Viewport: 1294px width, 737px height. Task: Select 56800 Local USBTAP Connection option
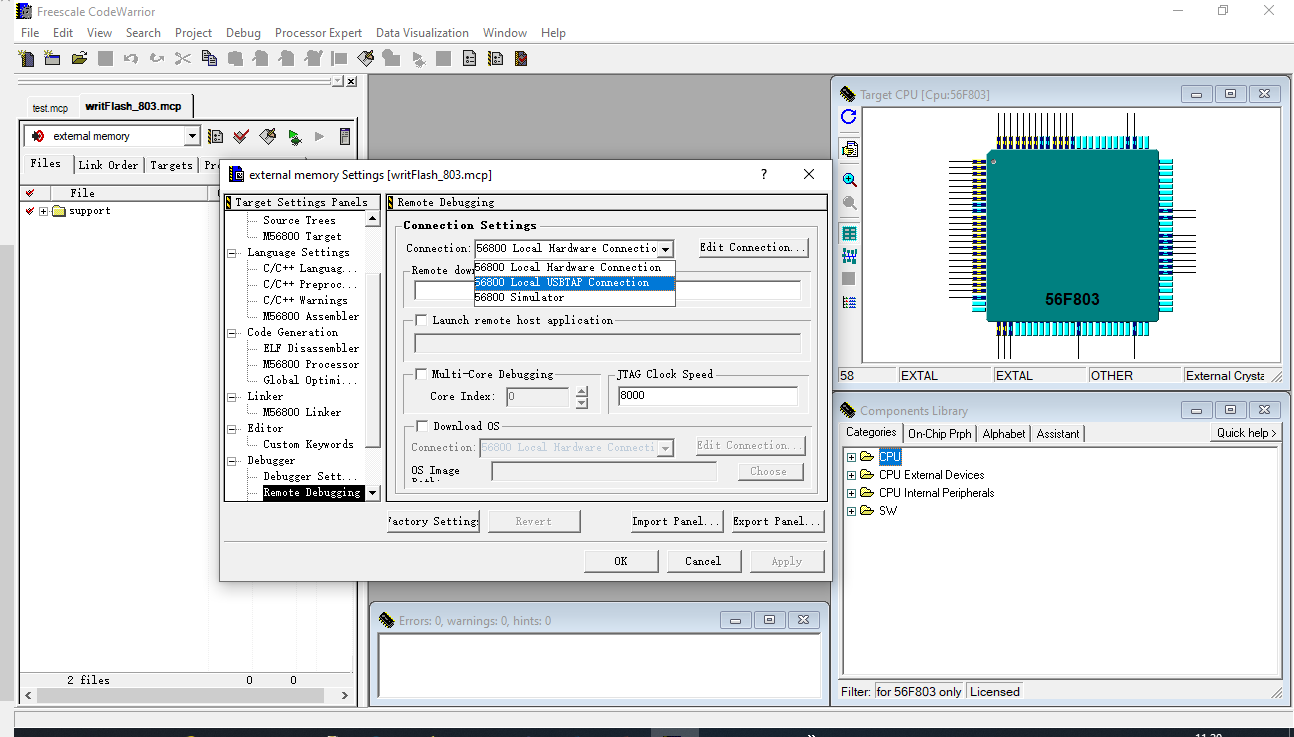[575, 282]
